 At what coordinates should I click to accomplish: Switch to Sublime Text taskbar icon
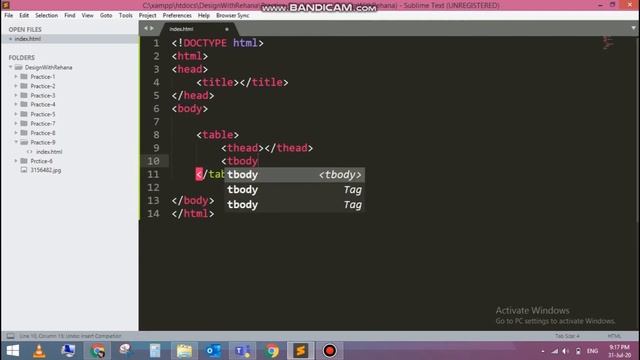[x=300, y=351]
